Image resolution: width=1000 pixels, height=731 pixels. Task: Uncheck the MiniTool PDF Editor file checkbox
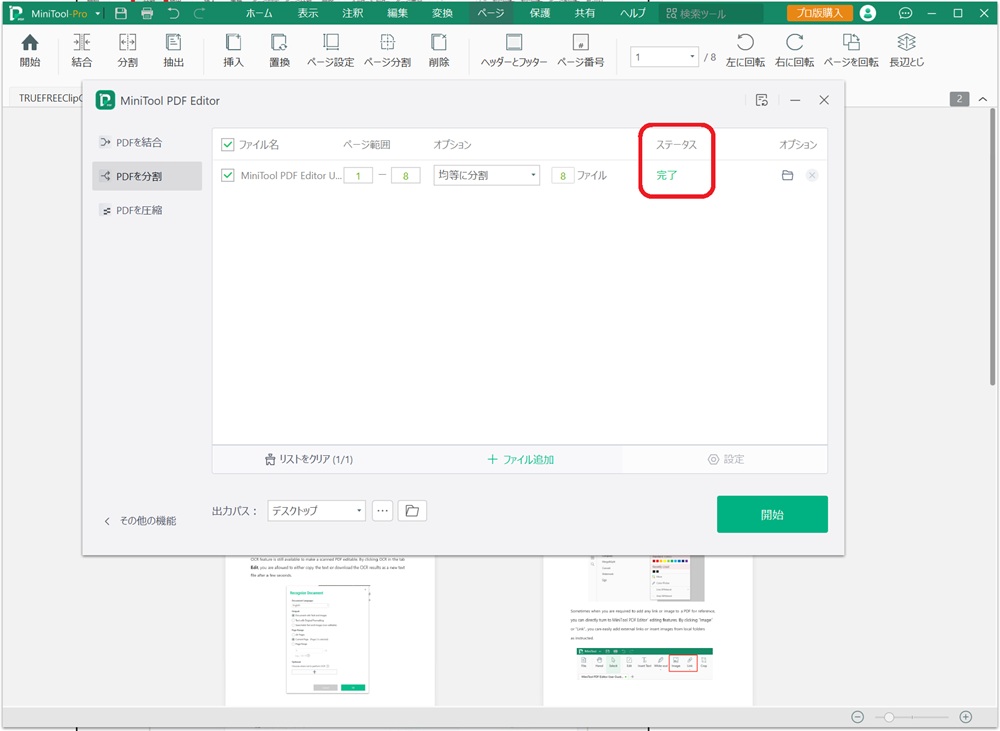click(x=228, y=175)
